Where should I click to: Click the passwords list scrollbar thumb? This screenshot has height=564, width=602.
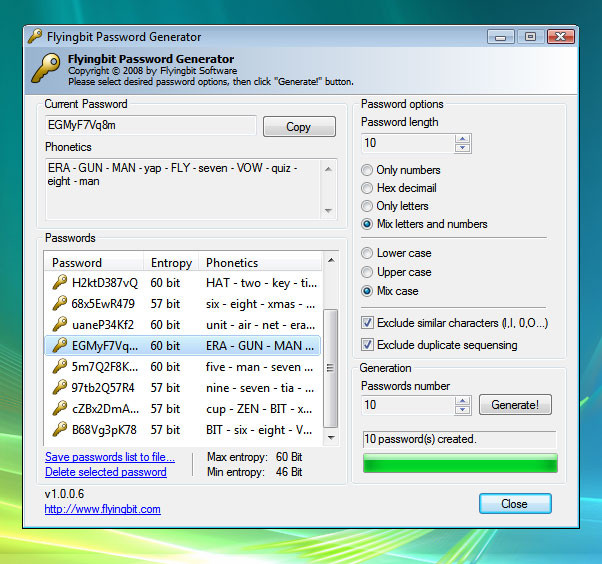(x=330, y=368)
